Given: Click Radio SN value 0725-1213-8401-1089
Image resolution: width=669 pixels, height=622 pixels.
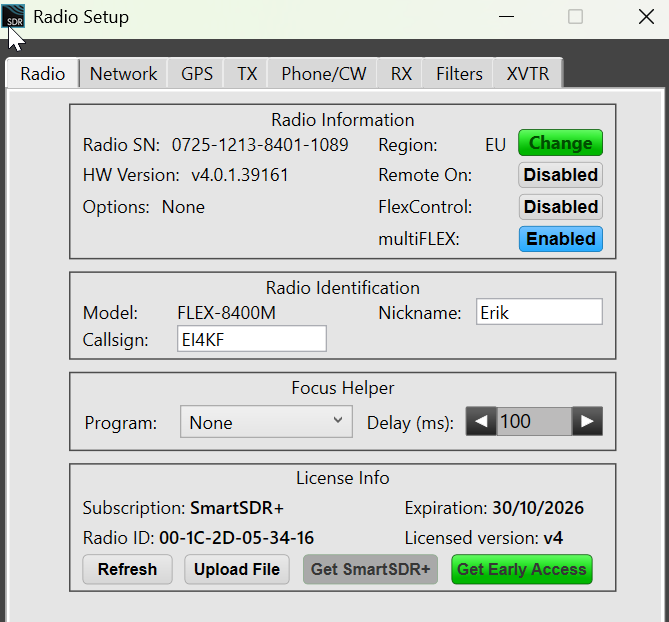Looking at the screenshot, I should pos(260,145).
